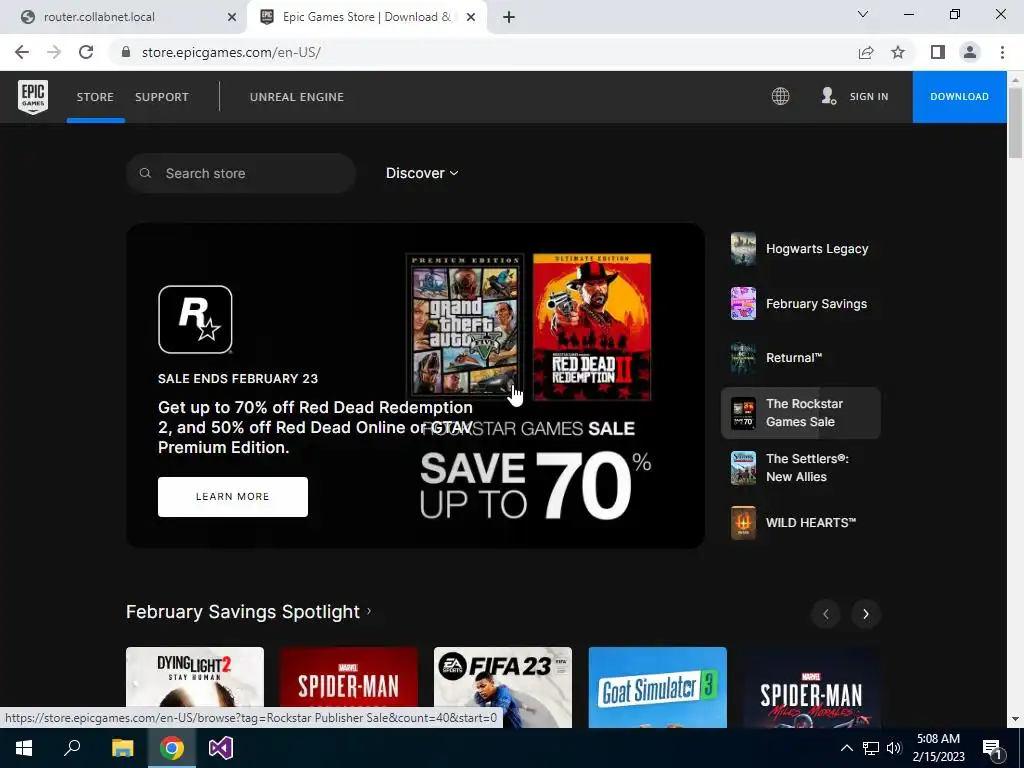The image size is (1024, 768).
Task: Open File Explorer from the taskbar
Action: point(122,748)
